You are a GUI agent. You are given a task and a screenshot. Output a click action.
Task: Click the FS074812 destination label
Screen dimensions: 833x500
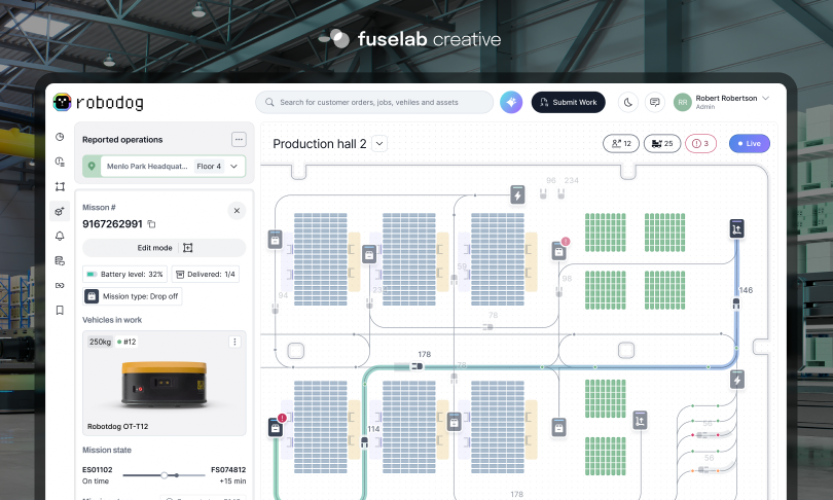point(228,470)
